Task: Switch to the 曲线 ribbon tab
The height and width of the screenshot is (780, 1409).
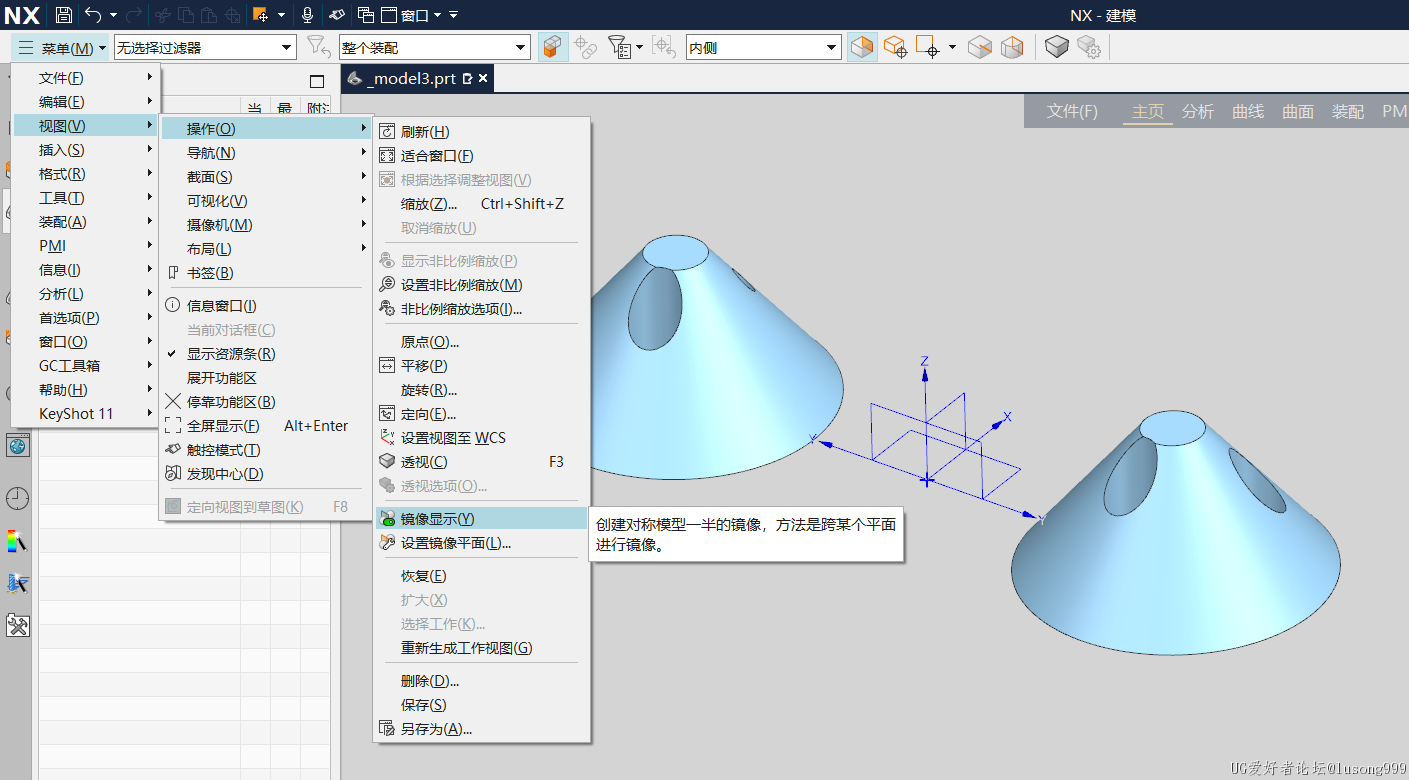Action: tap(1248, 112)
